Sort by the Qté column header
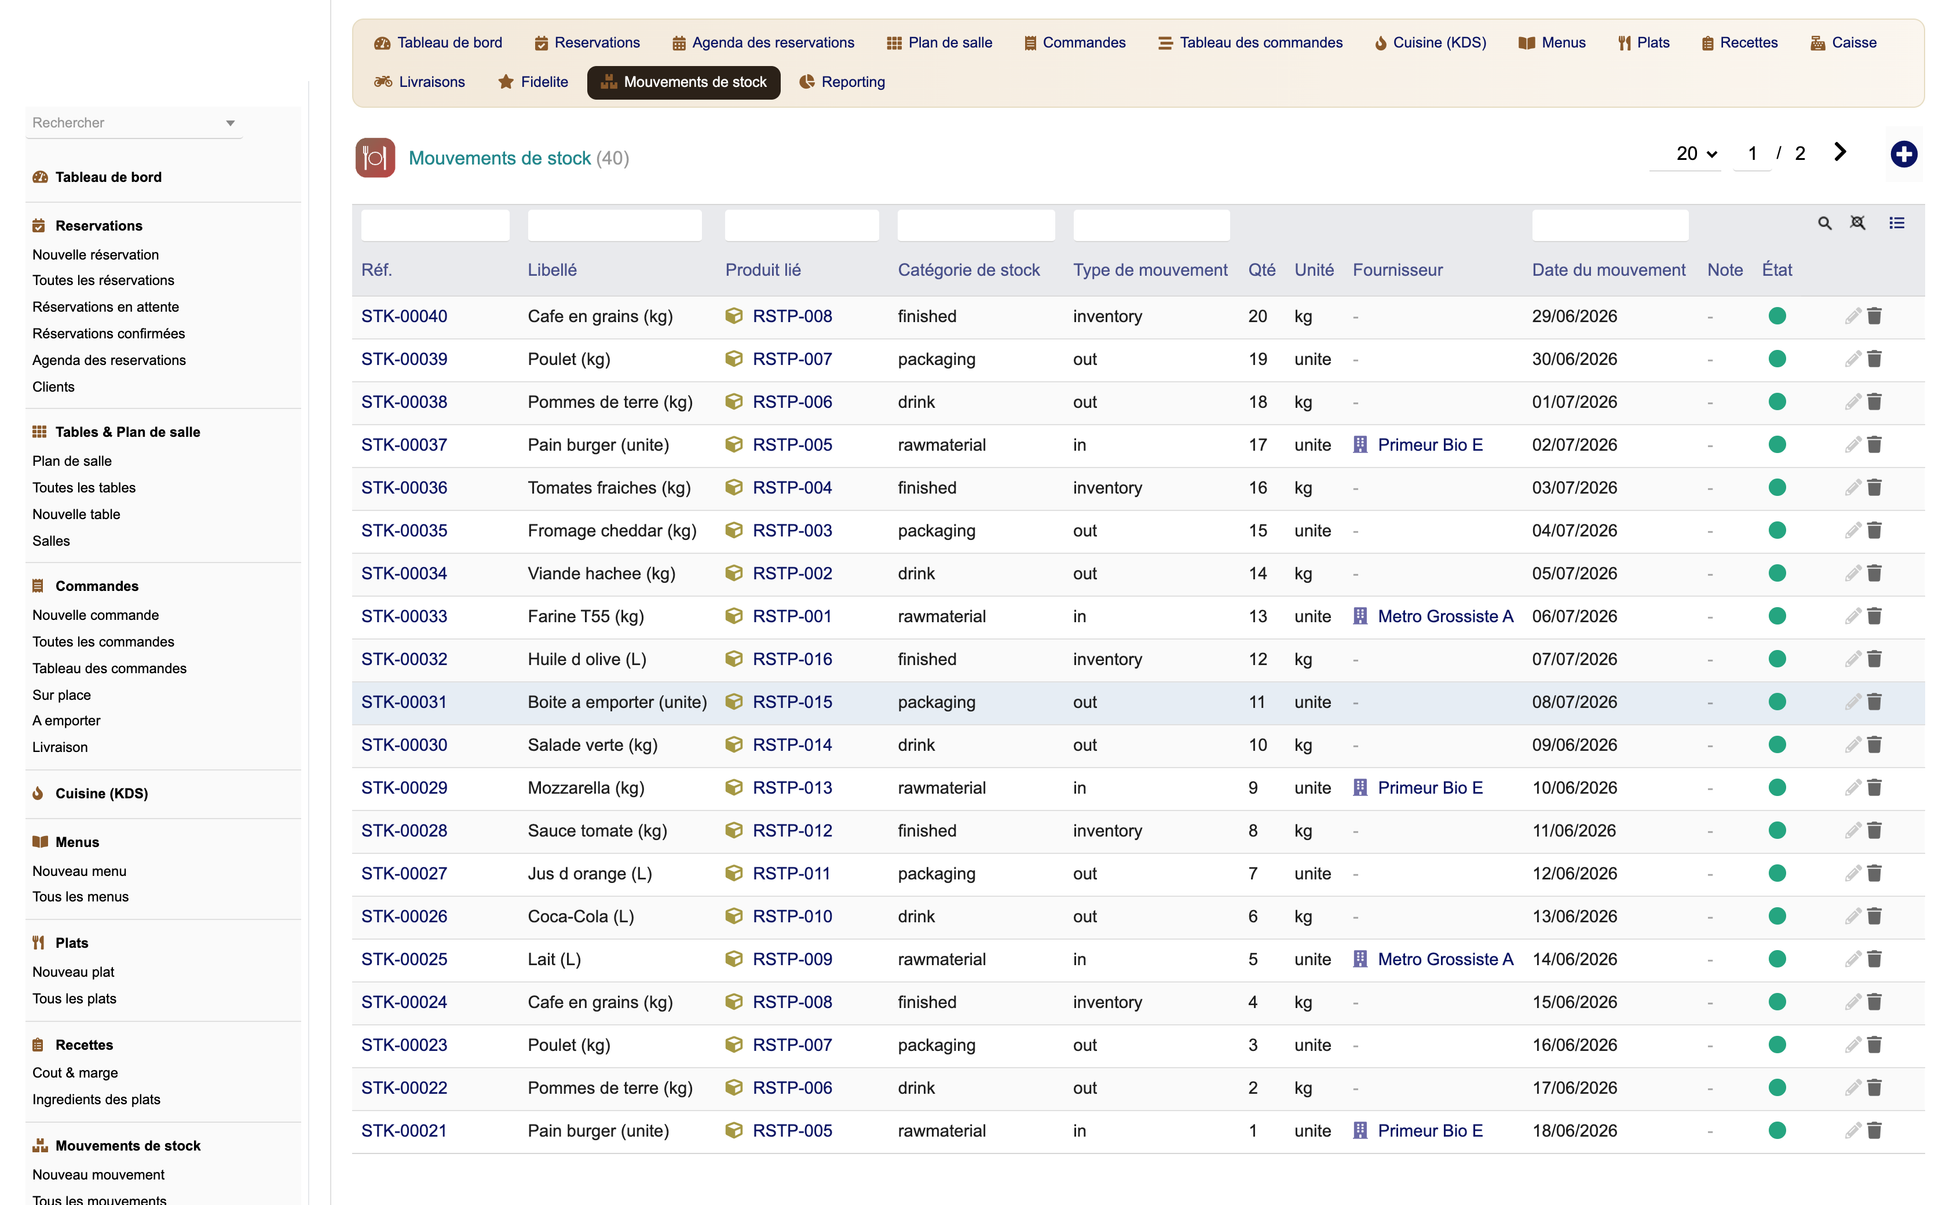 [x=1261, y=270]
